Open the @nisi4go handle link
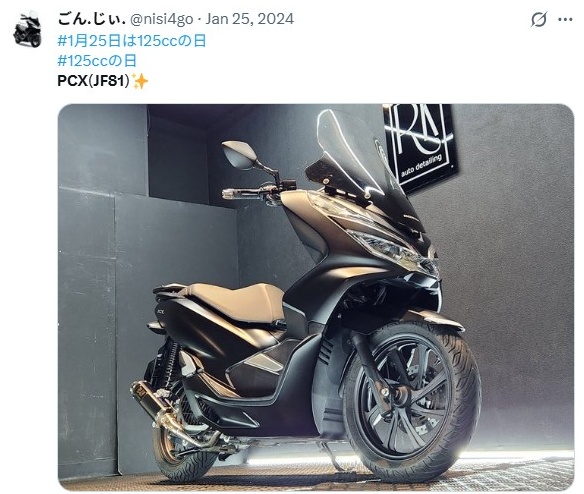 tap(161, 19)
